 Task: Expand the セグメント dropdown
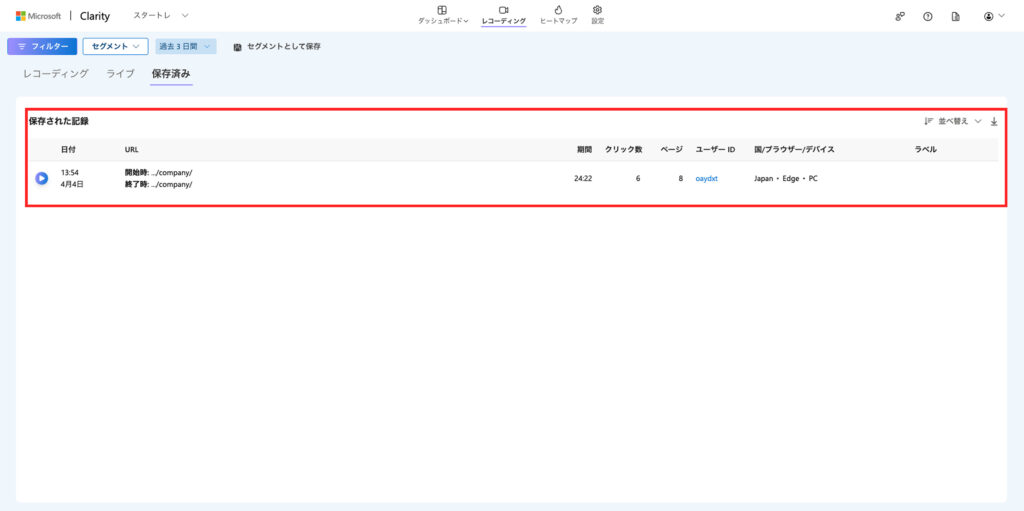coord(115,46)
